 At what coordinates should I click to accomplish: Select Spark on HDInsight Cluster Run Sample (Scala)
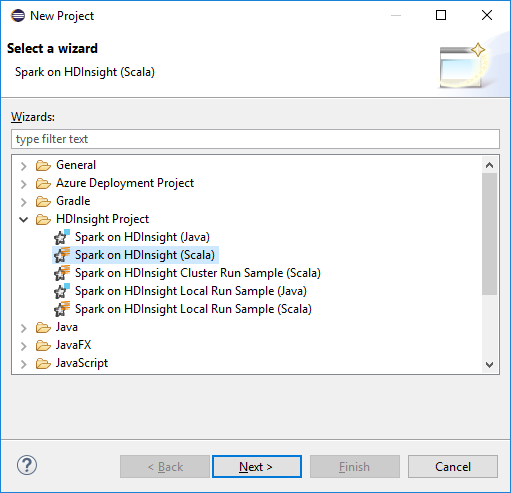click(x=198, y=273)
